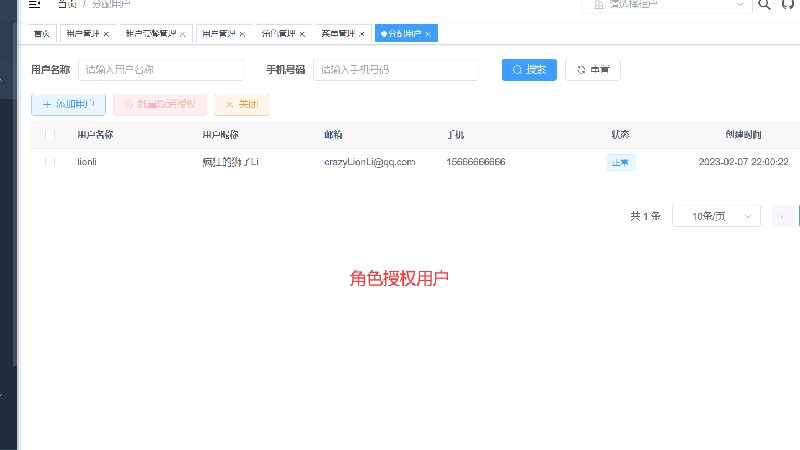Close the 角色管理 tab using its x

[302, 34]
